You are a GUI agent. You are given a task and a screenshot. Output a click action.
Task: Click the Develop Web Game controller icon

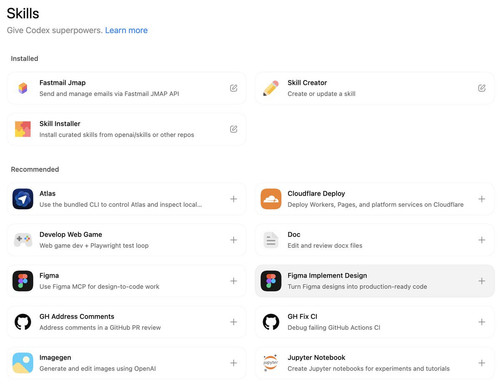pyautogui.click(x=23, y=240)
